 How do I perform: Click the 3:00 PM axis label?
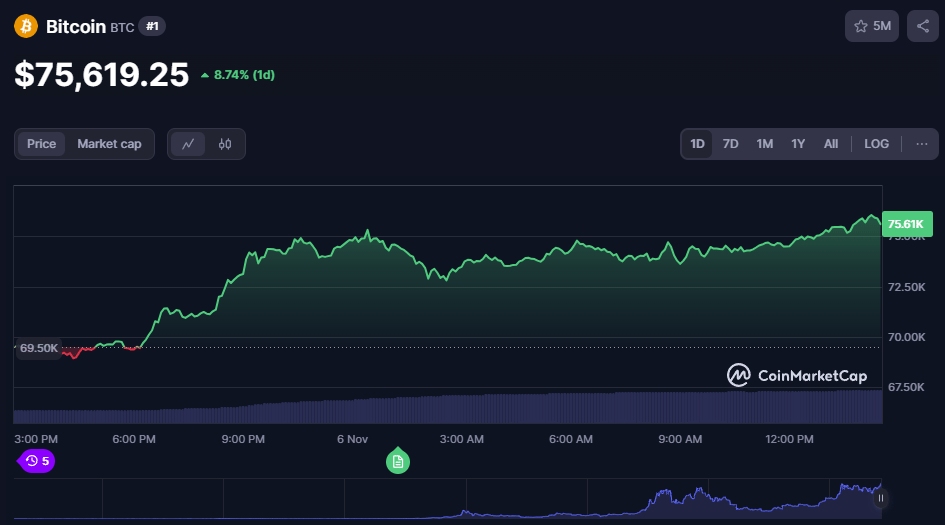click(x=36, y=439)
